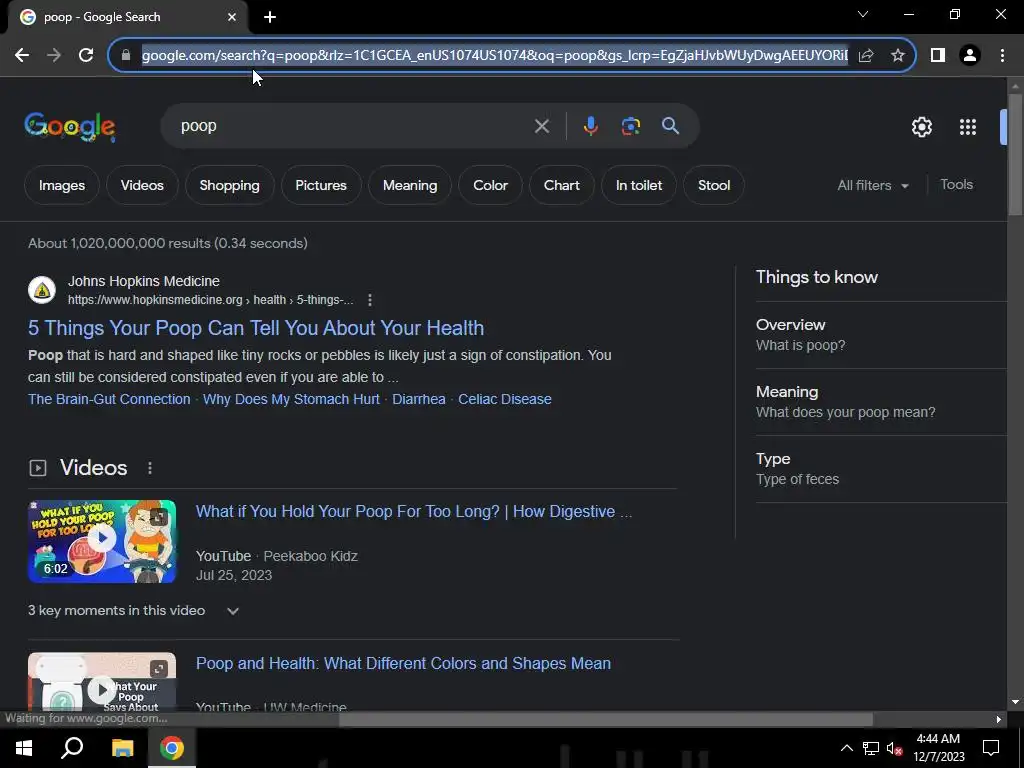Open the Overview What is poop item
The width and height of the screenshot is (1024, 768).
coord(881,335)
